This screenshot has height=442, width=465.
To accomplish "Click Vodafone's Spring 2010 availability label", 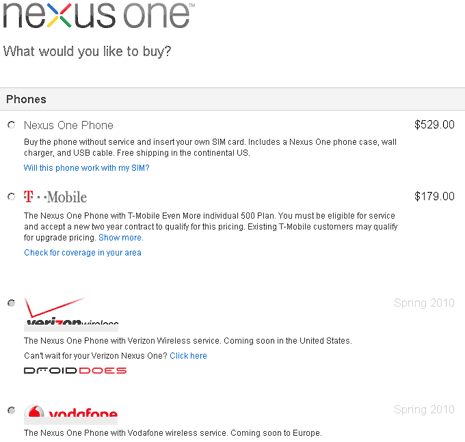I will click(424, 410).
